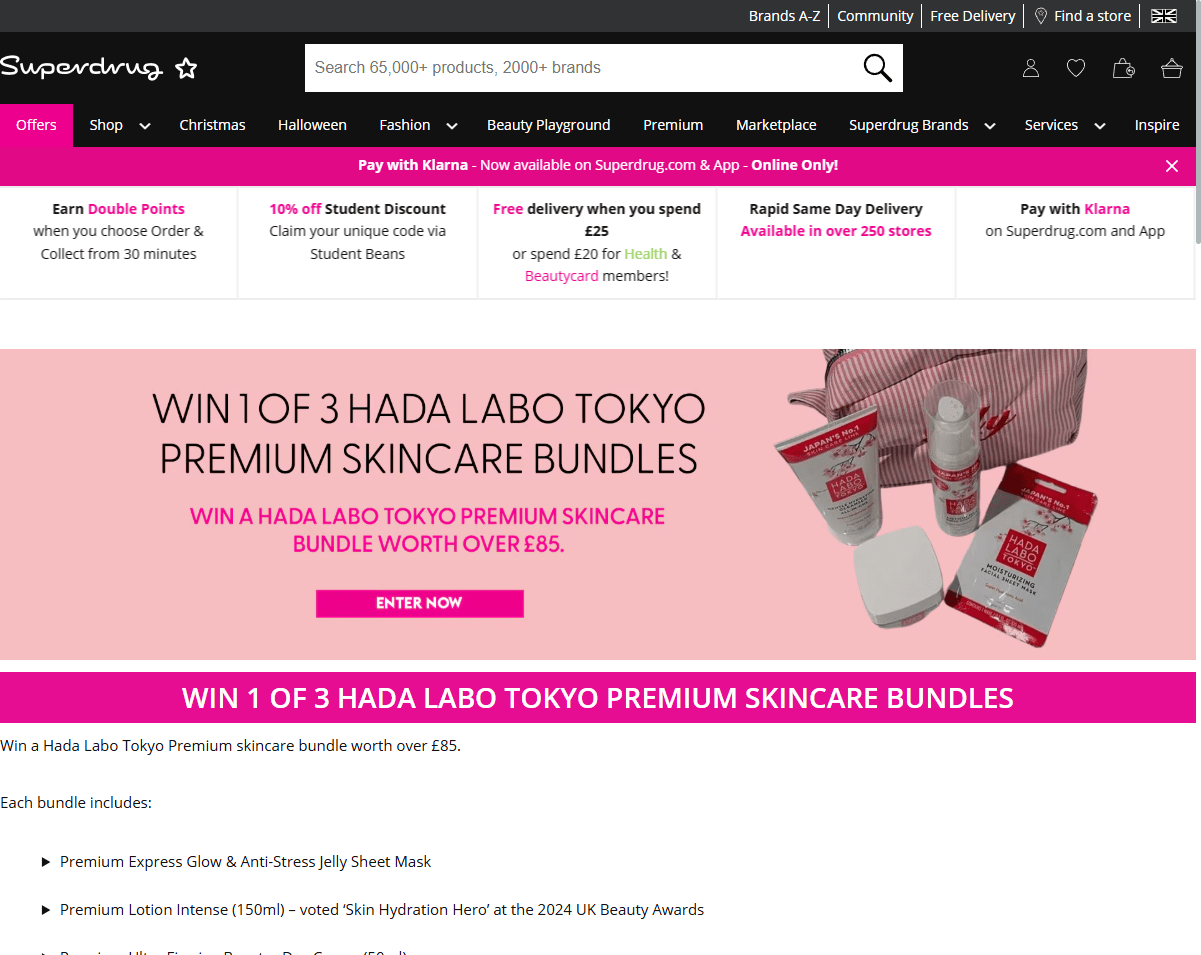Expand the Fashion dropdown arrow
Screen dimensions: 1201x955
(x=452, y=126)
